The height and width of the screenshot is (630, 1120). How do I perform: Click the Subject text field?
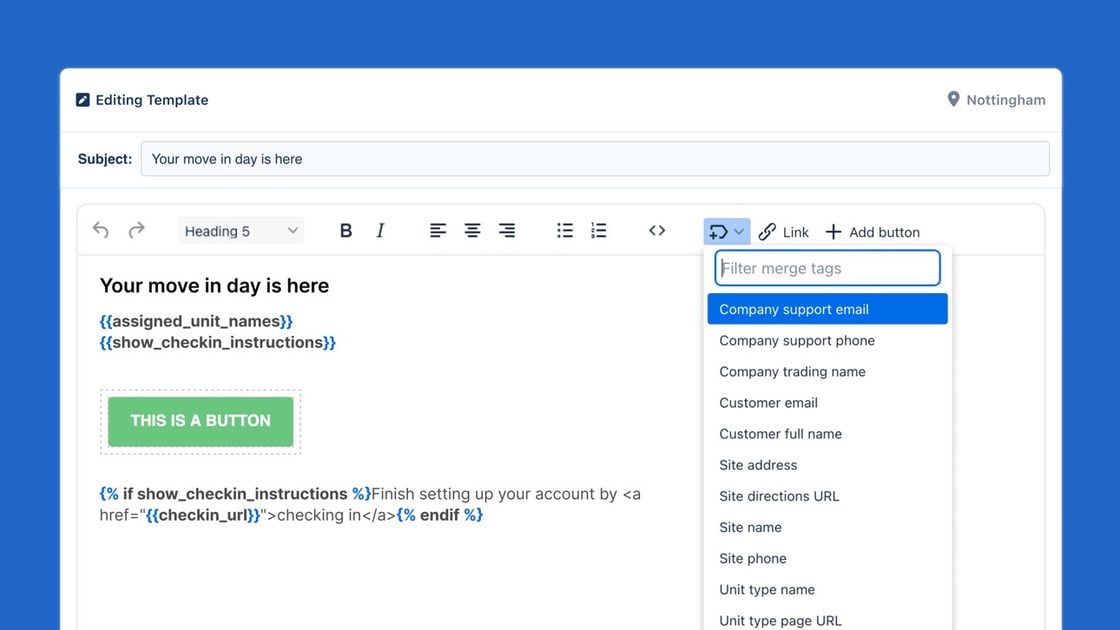[x=594, y=159]
